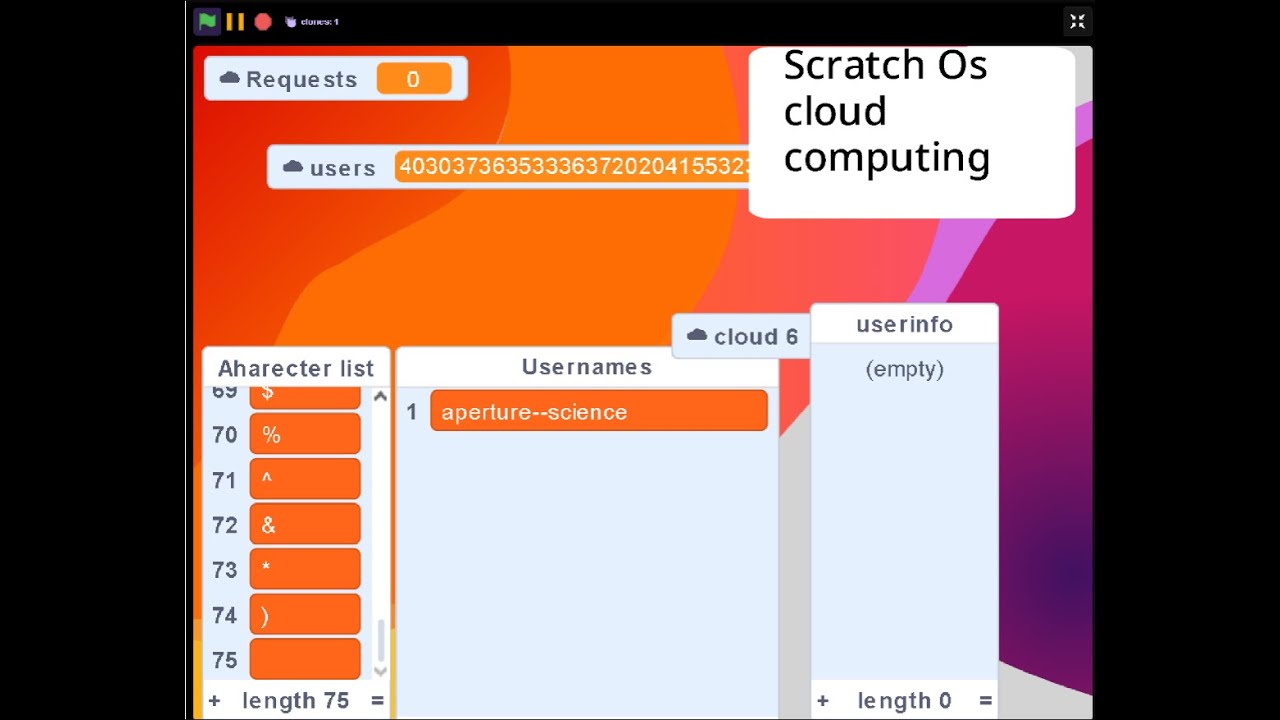Screen dimensions: 1280x720
Task: Pause the project with the yellow pause button
Action: [x=235, y=21]
